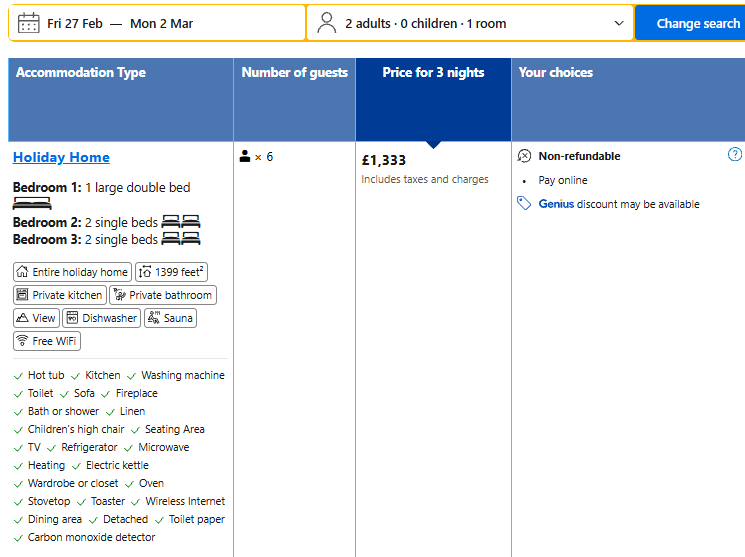This screenshot has height=557, width=745.
Task: Select the Price for 3 nights column header
Action: (433, 73)
